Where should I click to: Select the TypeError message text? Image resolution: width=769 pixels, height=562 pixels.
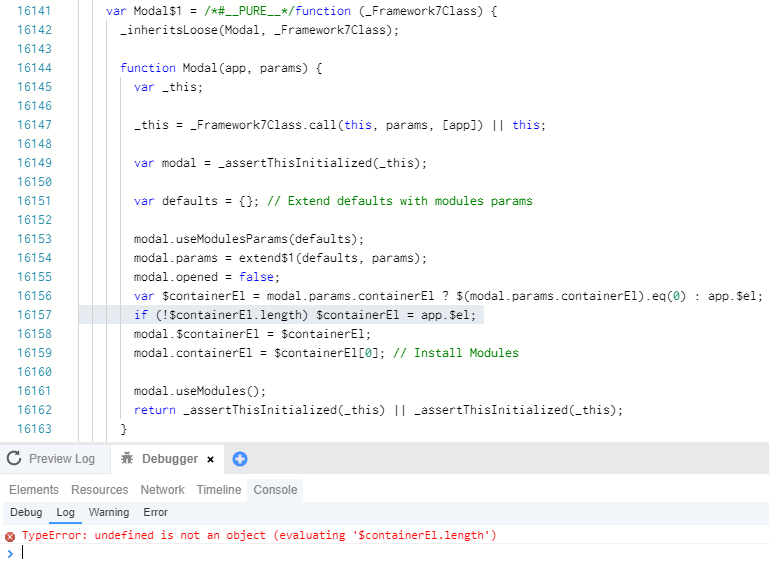click(259, 535)
